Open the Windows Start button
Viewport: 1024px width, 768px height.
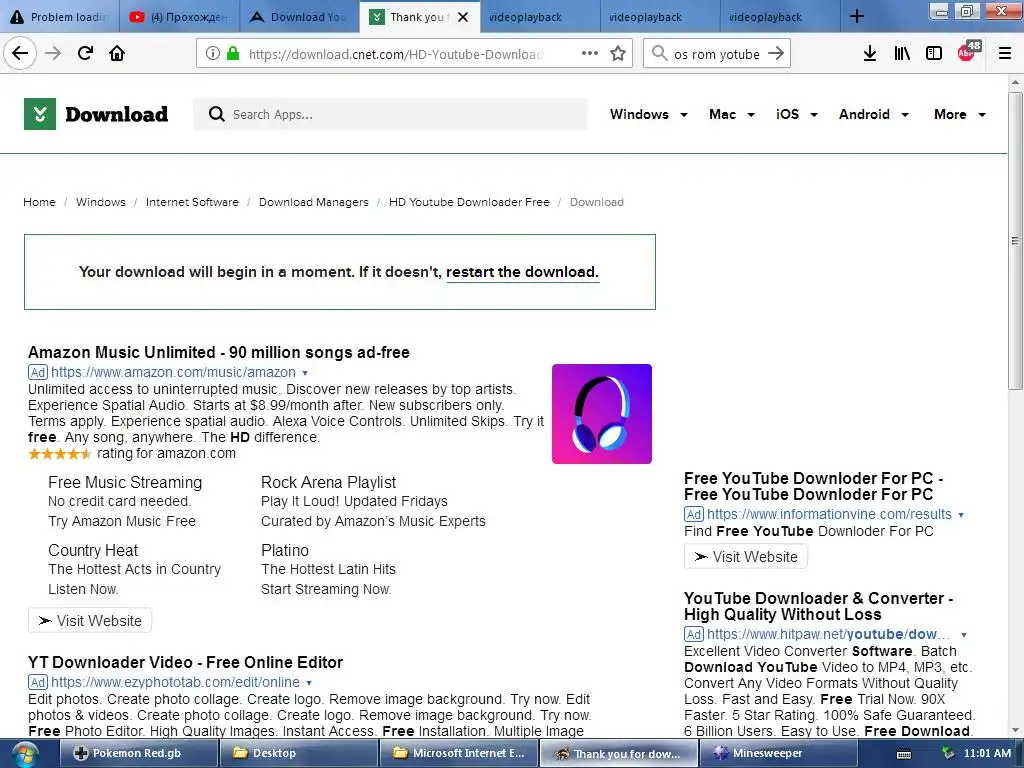pyautogui.click(x=23, y=754)
